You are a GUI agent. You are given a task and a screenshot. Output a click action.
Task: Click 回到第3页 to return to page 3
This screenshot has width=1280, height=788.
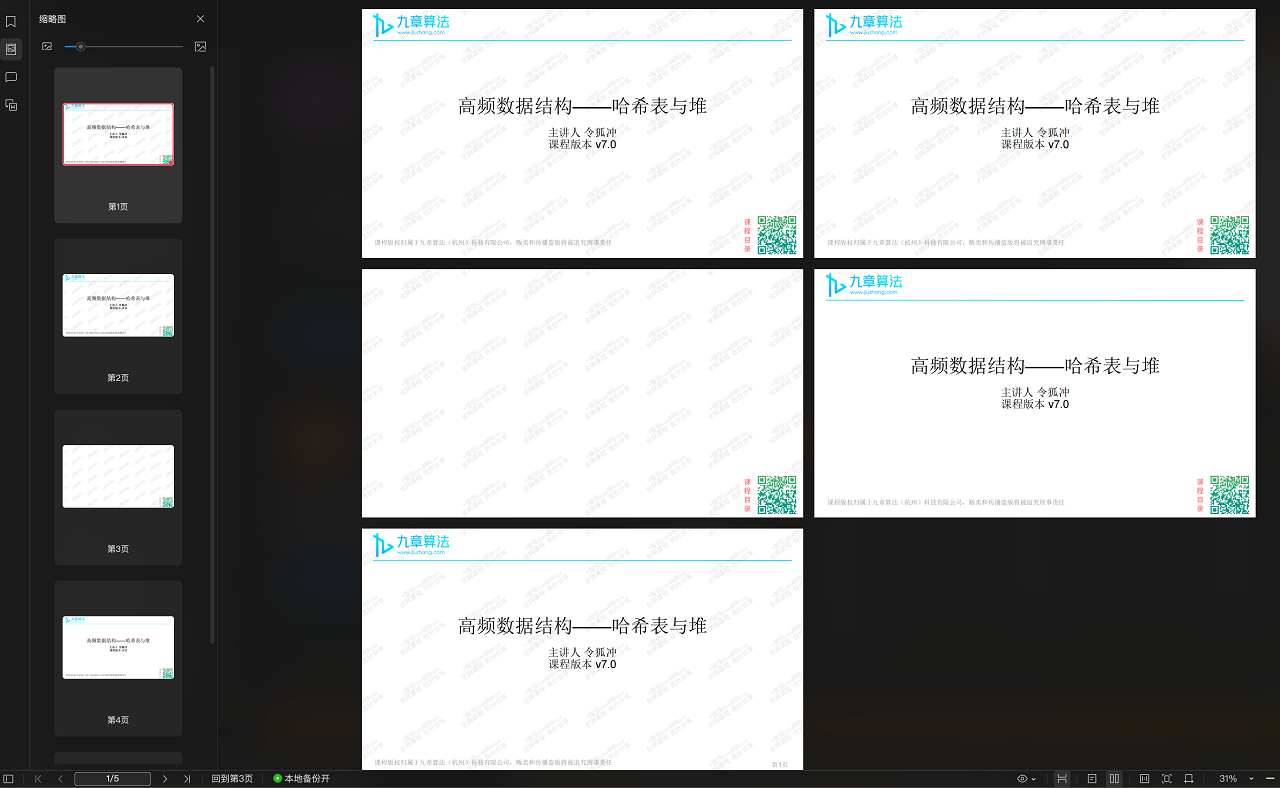pos(232,779)
